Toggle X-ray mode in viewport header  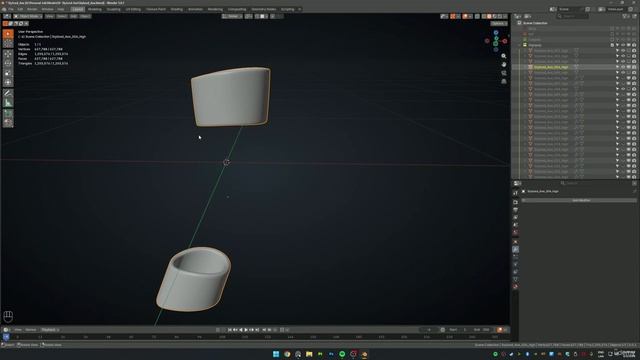(x=477, y=16)
